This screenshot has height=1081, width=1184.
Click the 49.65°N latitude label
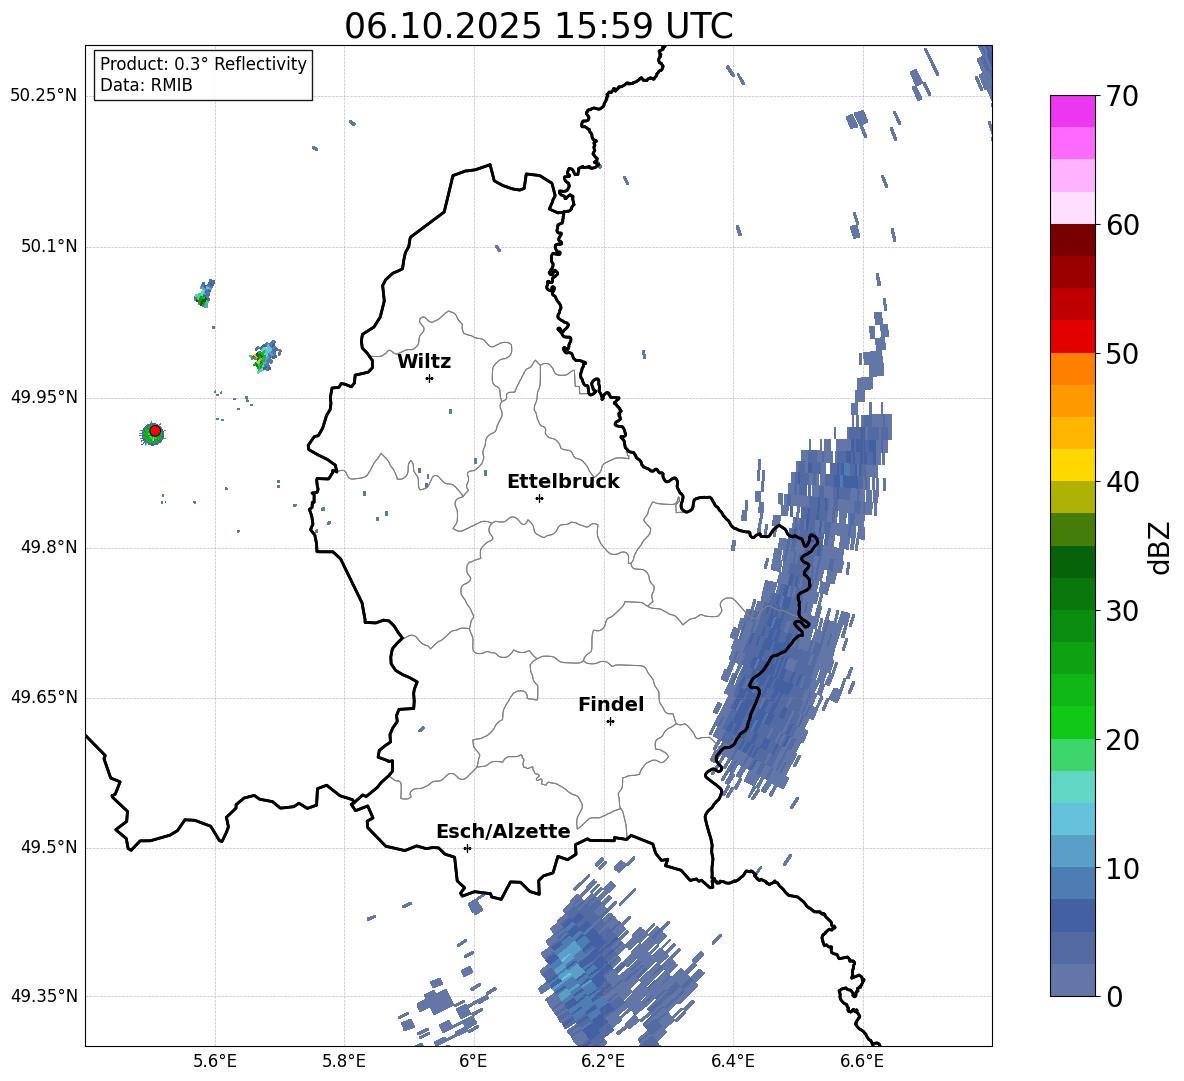click(44, 697)
